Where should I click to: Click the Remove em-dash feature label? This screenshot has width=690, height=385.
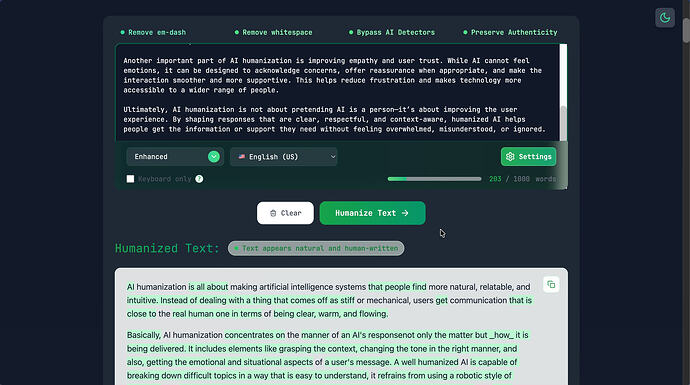(x=154, y=32)
